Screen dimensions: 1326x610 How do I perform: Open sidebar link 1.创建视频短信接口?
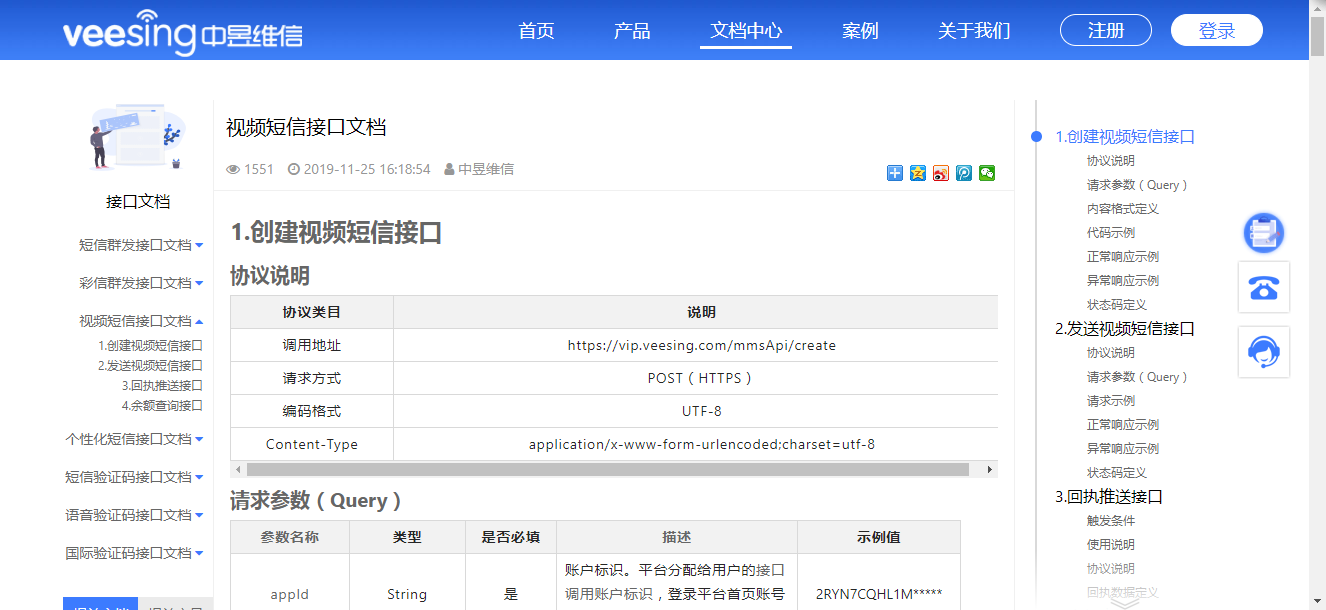tap(150, 346)
